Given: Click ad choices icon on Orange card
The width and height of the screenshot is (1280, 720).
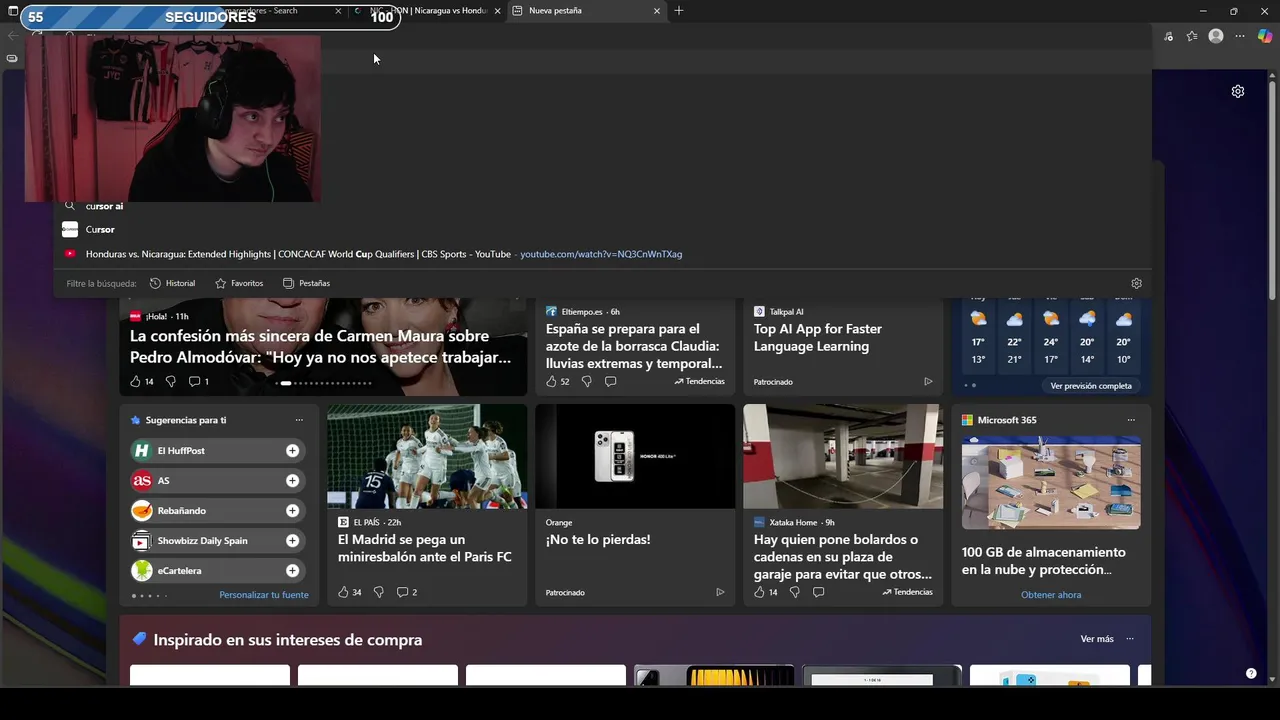Looking at the screenshot, I should tap(720, 592).
